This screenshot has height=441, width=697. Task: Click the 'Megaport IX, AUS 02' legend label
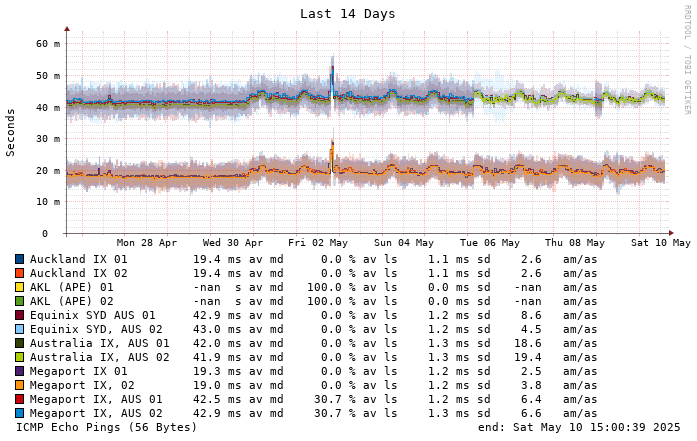click(x=96, y=413)
